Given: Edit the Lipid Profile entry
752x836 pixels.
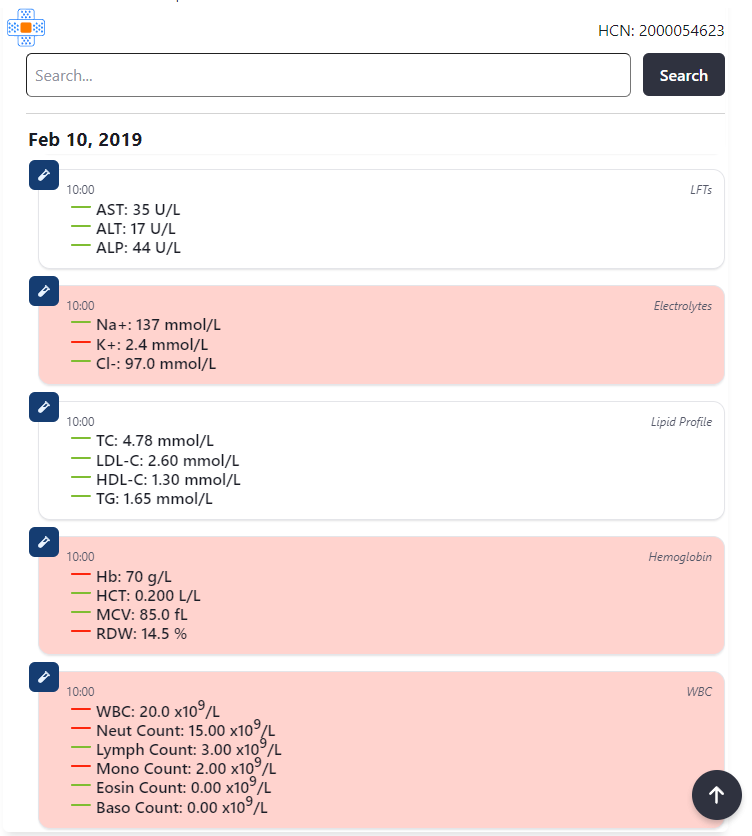Looking at the screenshot, I should 43,407.
